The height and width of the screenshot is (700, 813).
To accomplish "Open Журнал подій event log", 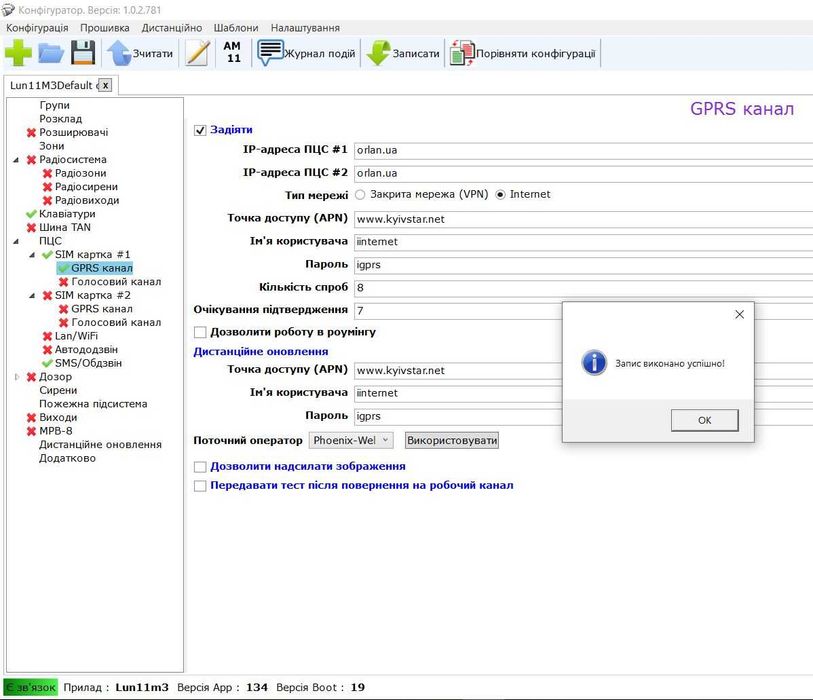I will tap(306, 53).
